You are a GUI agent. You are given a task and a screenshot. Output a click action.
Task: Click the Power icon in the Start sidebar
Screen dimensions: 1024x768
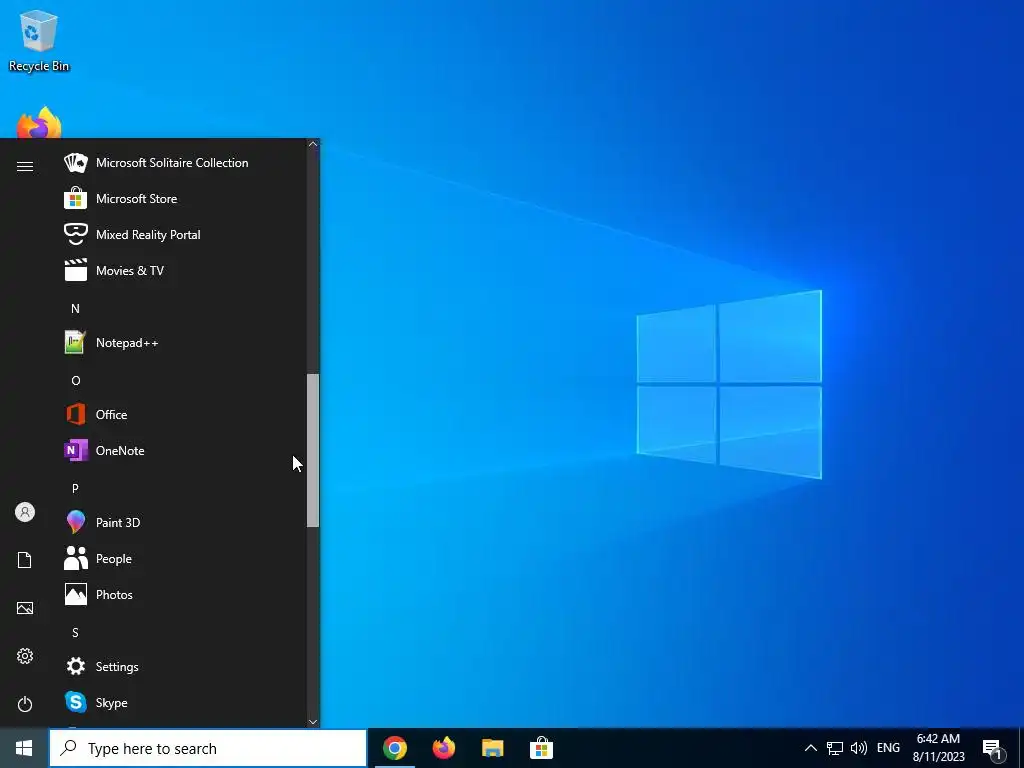tap(25, 704)
